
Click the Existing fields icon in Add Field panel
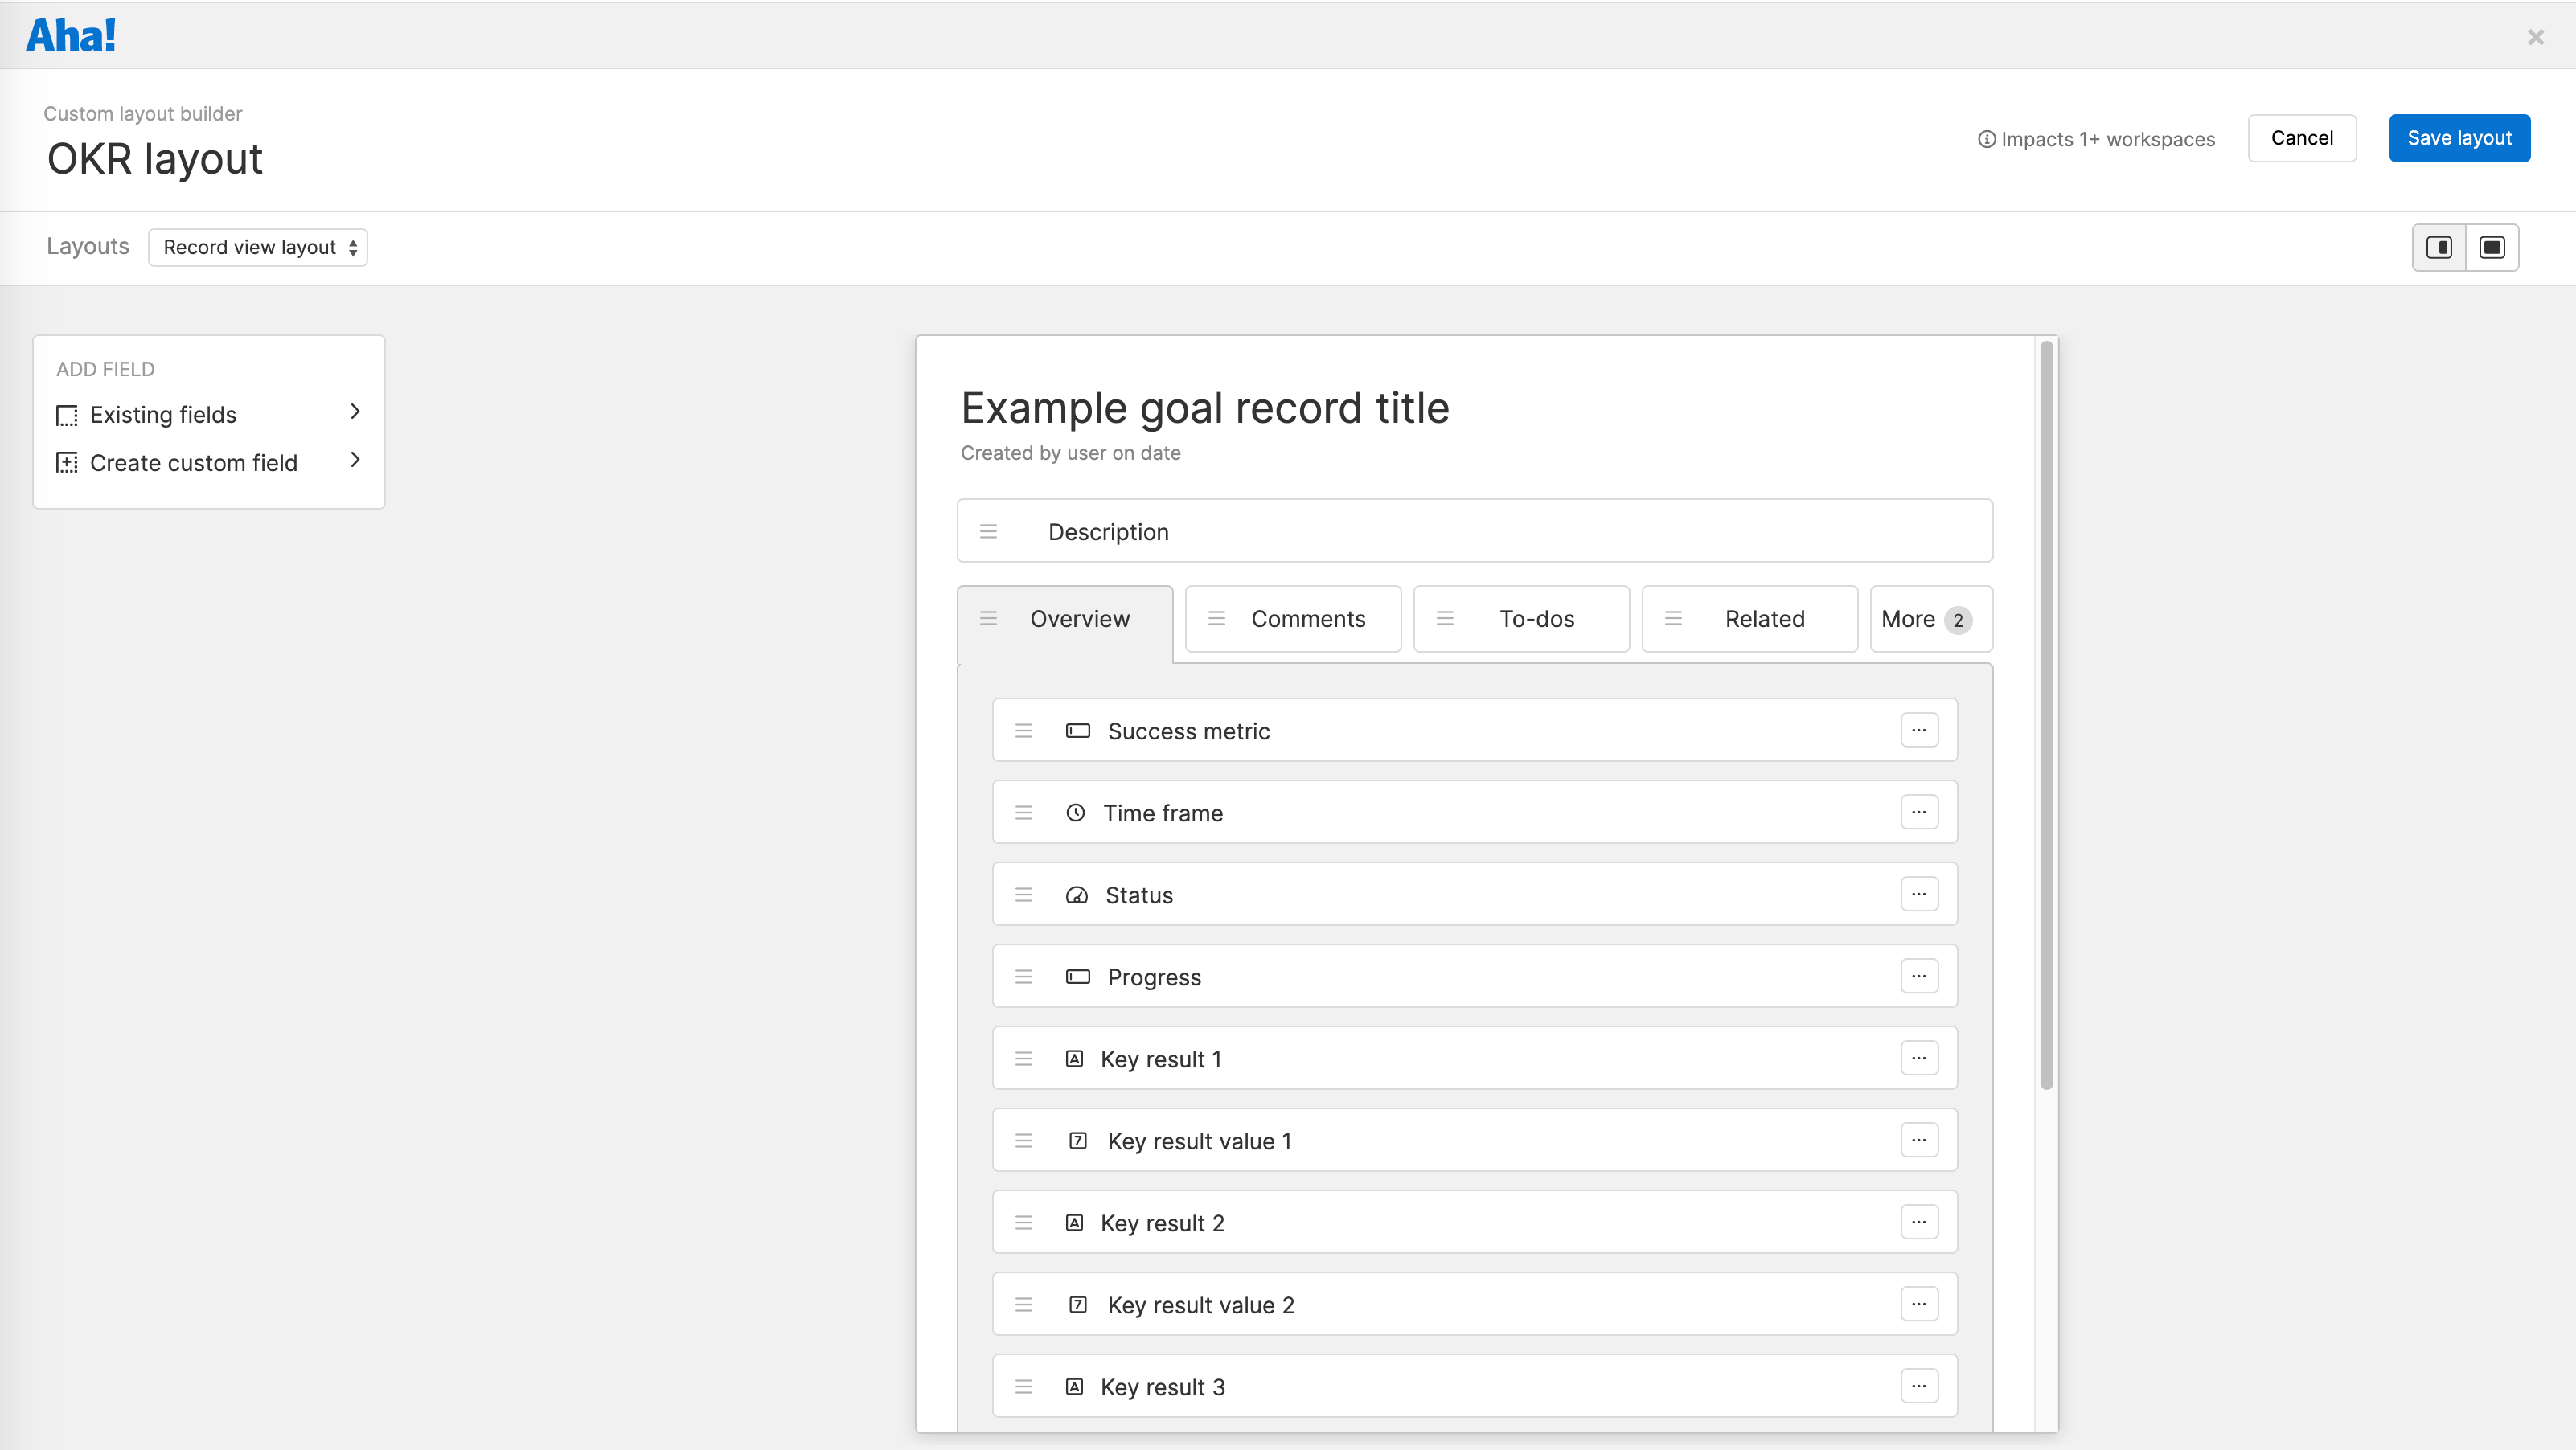click(x=66, y=415)
